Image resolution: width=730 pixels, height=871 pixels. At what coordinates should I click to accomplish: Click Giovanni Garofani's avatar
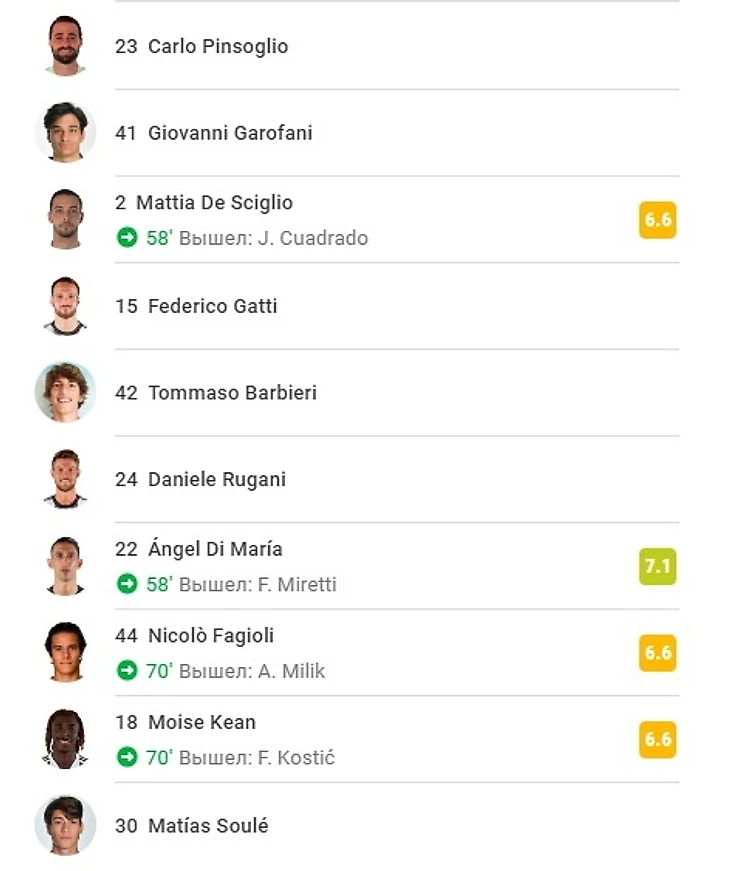[66, 132]
